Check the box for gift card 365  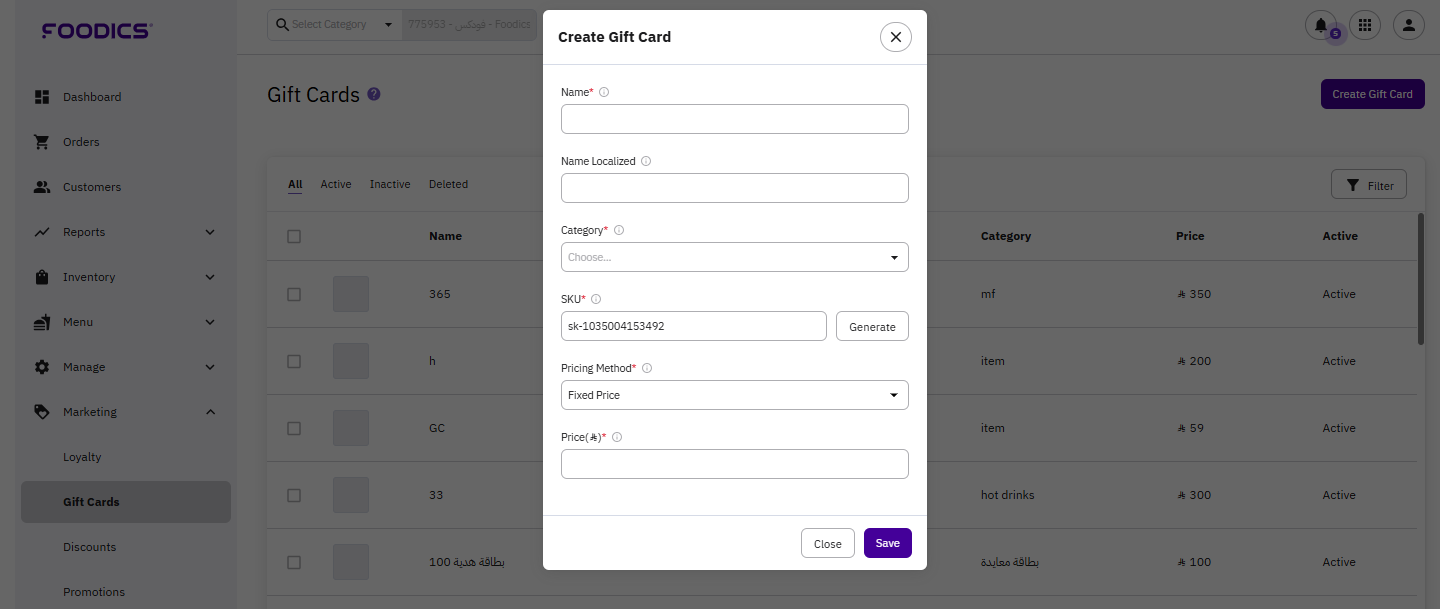(x=294, y=294)
